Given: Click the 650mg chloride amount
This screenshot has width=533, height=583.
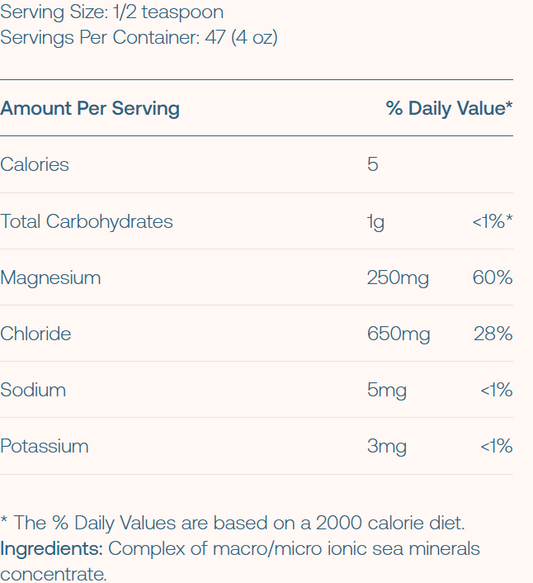Looking at the screenshot, I should point(398,334).
